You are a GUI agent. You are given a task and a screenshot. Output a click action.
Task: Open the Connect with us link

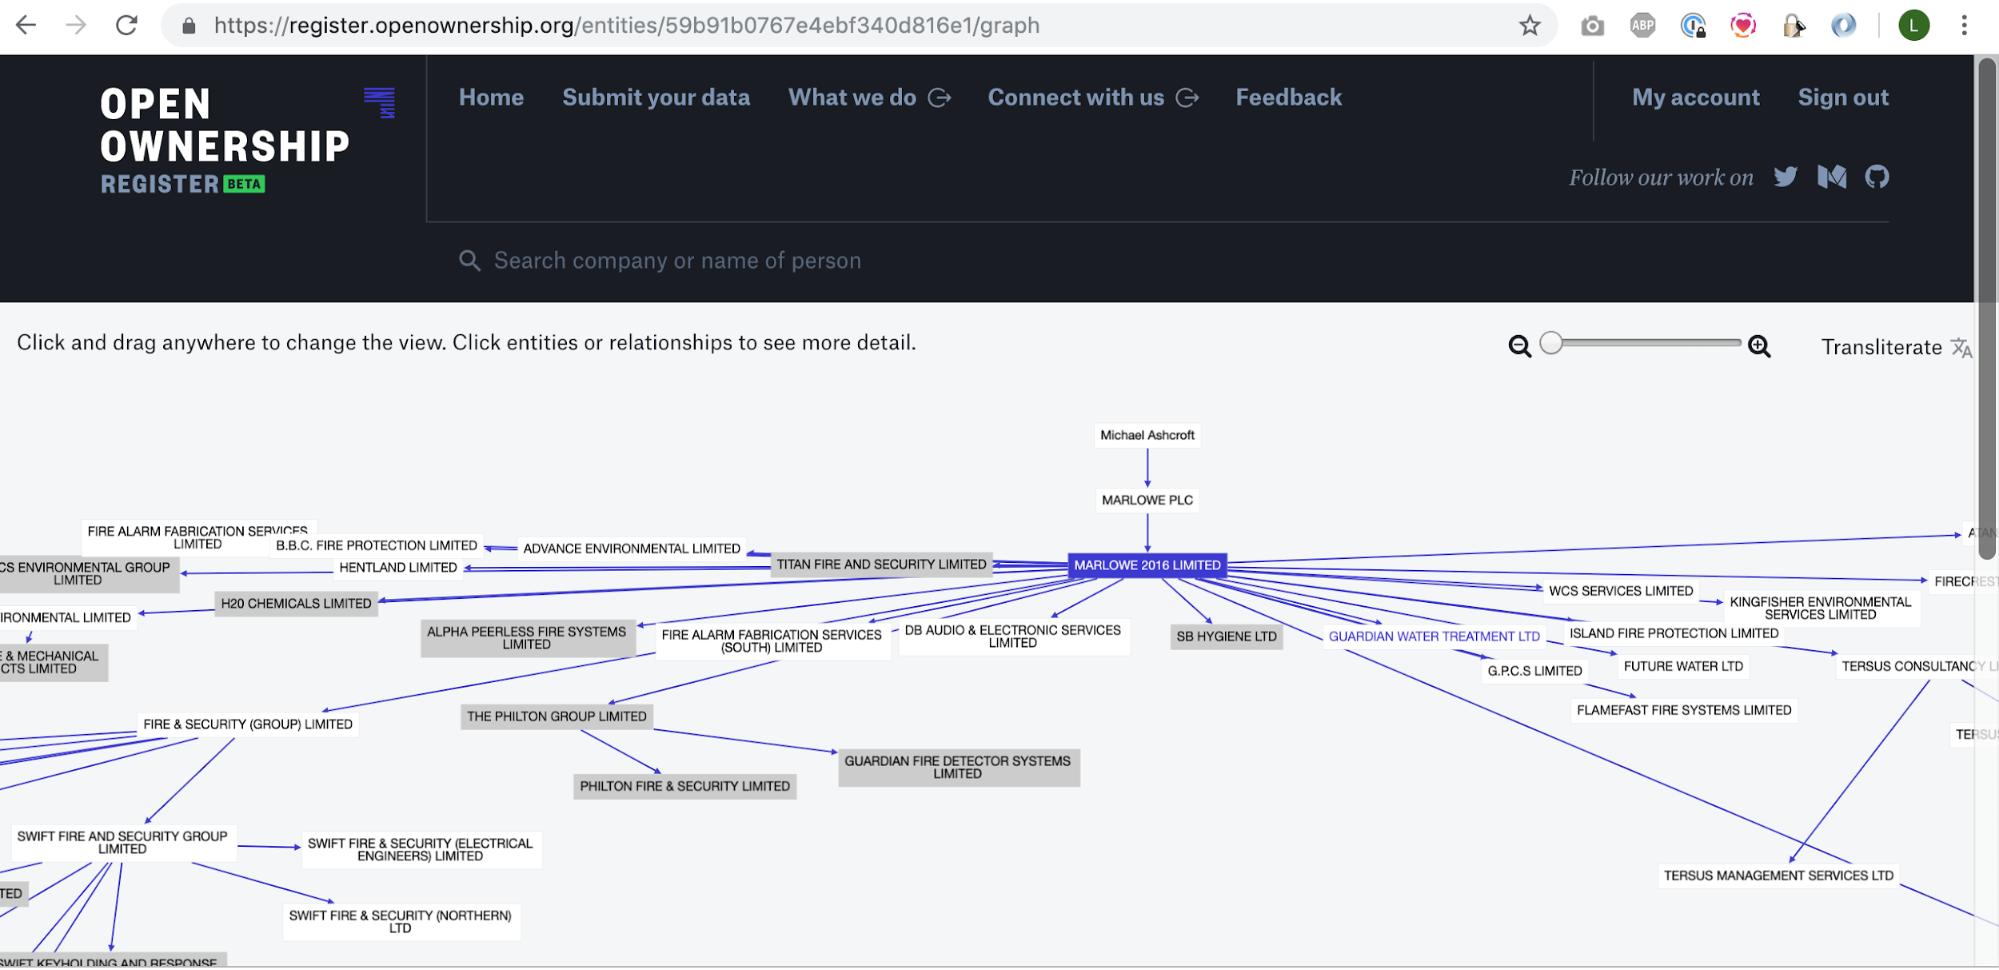coord(1093,97)
